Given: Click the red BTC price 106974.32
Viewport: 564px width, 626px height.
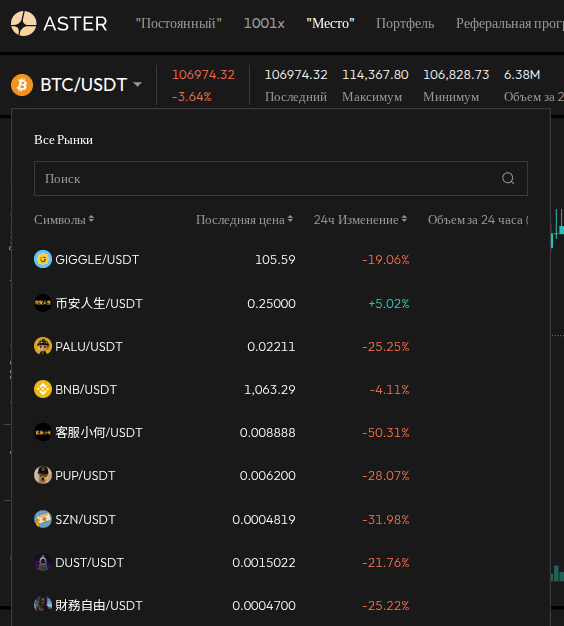Looking at the screenshot, I should 203,75.
